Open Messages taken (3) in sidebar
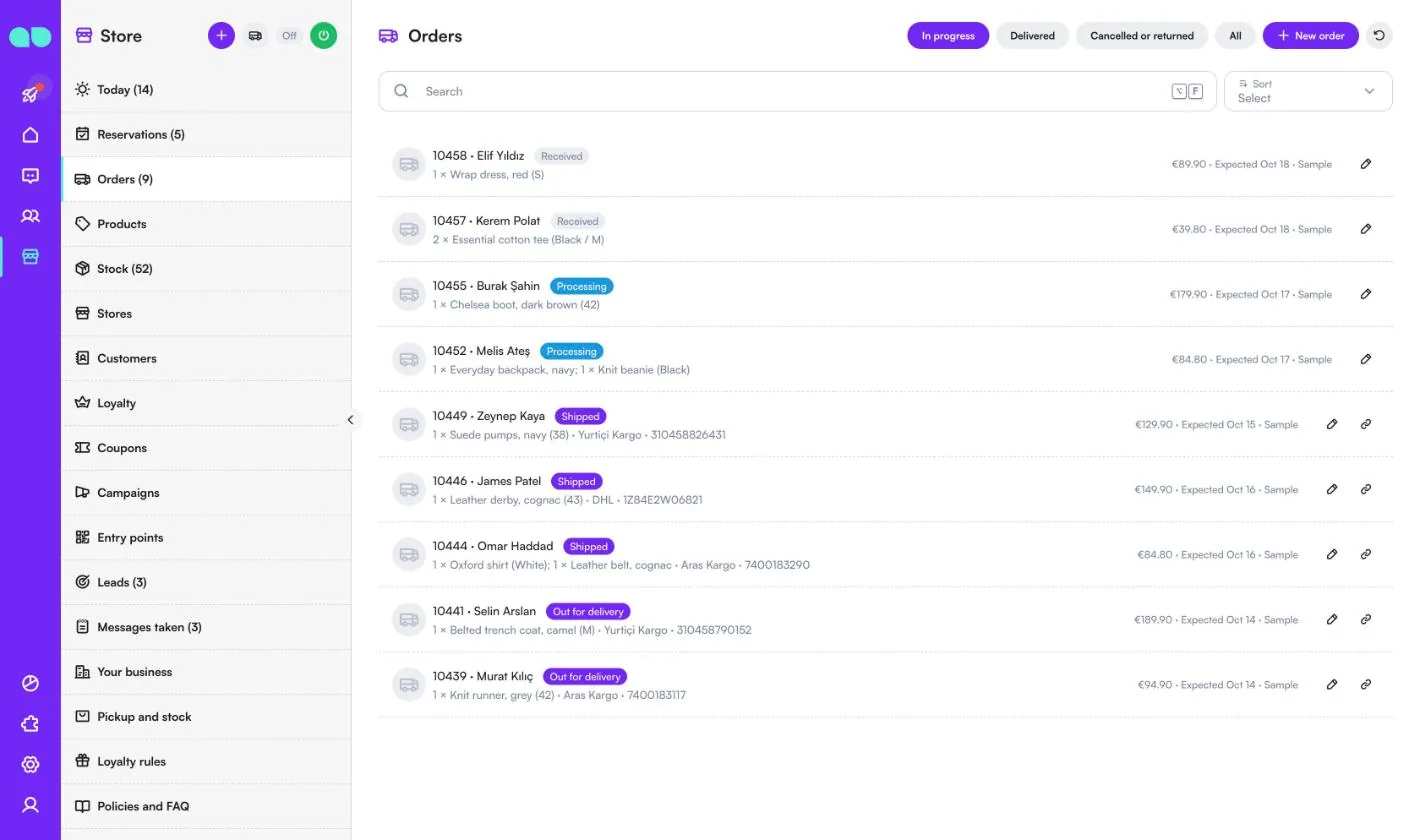Image resolution: width=1420 pixels, height=840 pixels. (x=206, y=627)
